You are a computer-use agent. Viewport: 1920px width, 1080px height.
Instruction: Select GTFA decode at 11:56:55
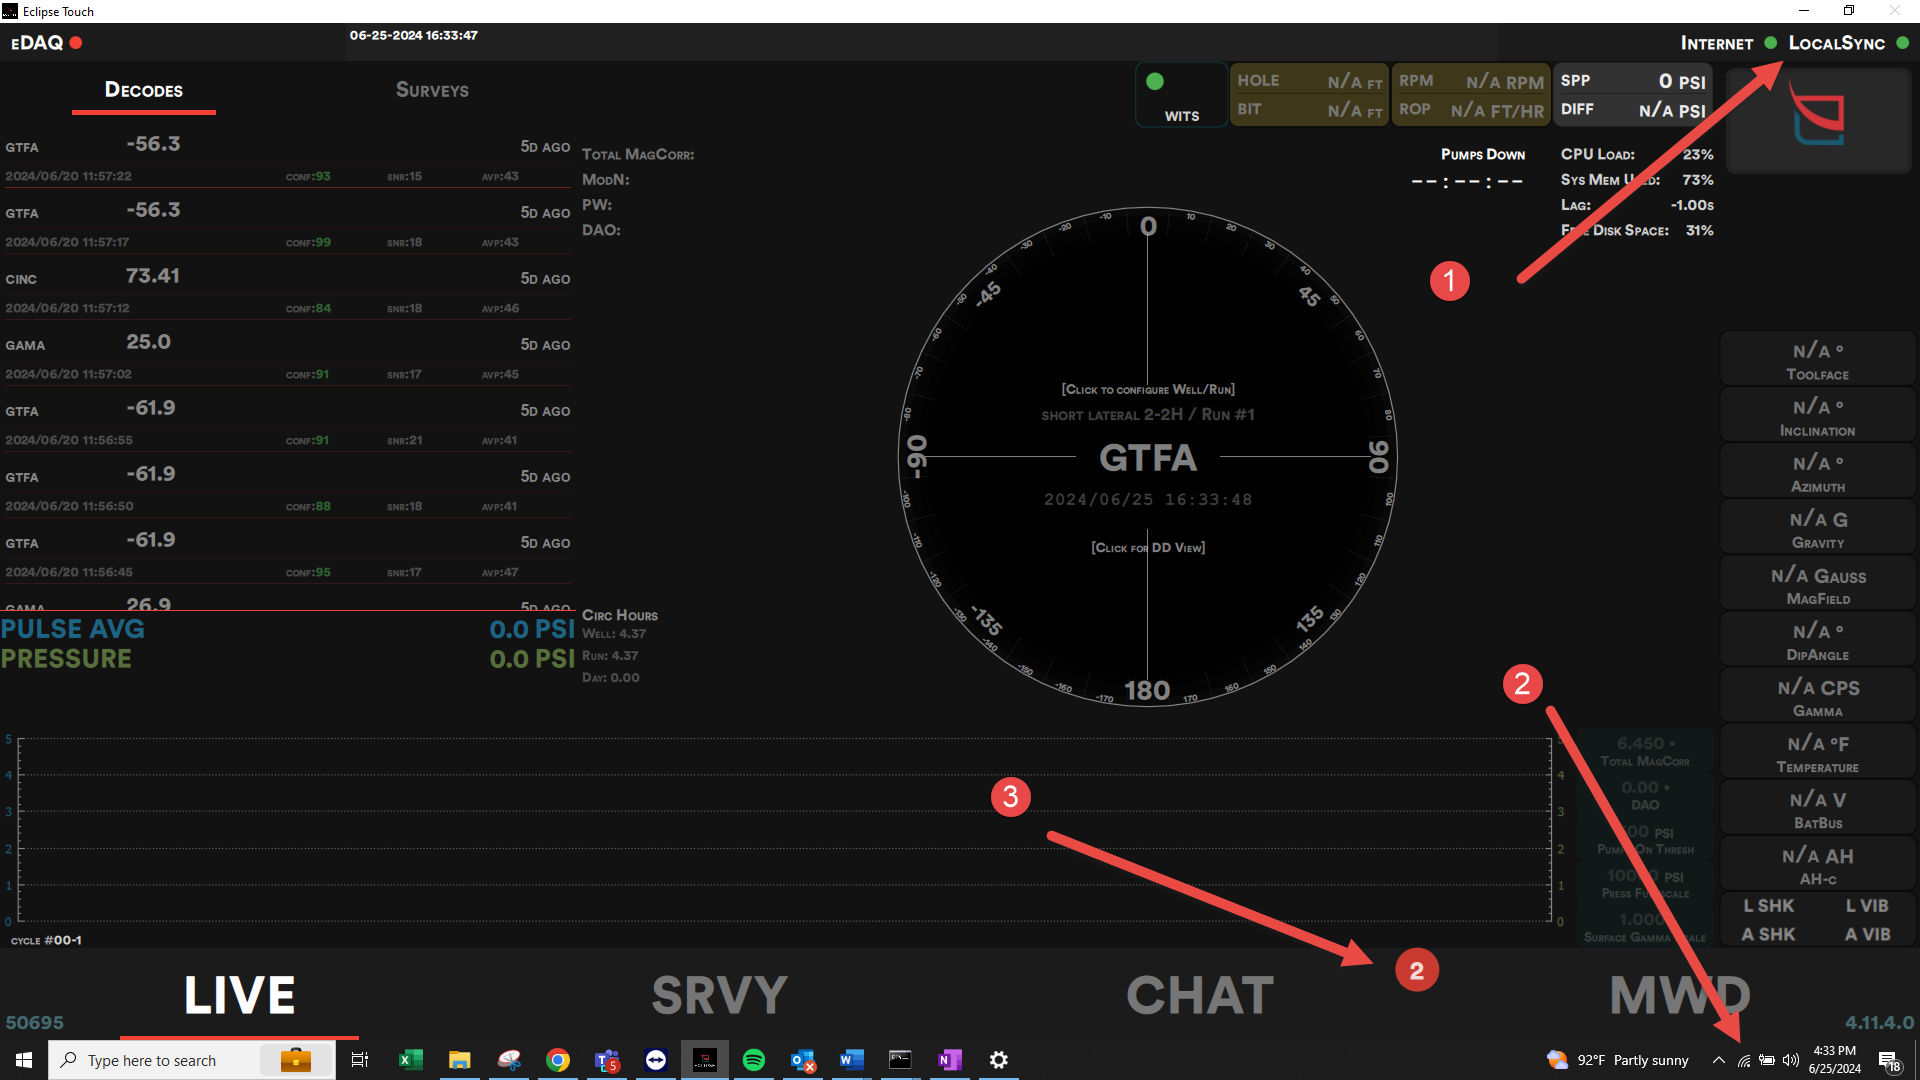pos(287,423)
